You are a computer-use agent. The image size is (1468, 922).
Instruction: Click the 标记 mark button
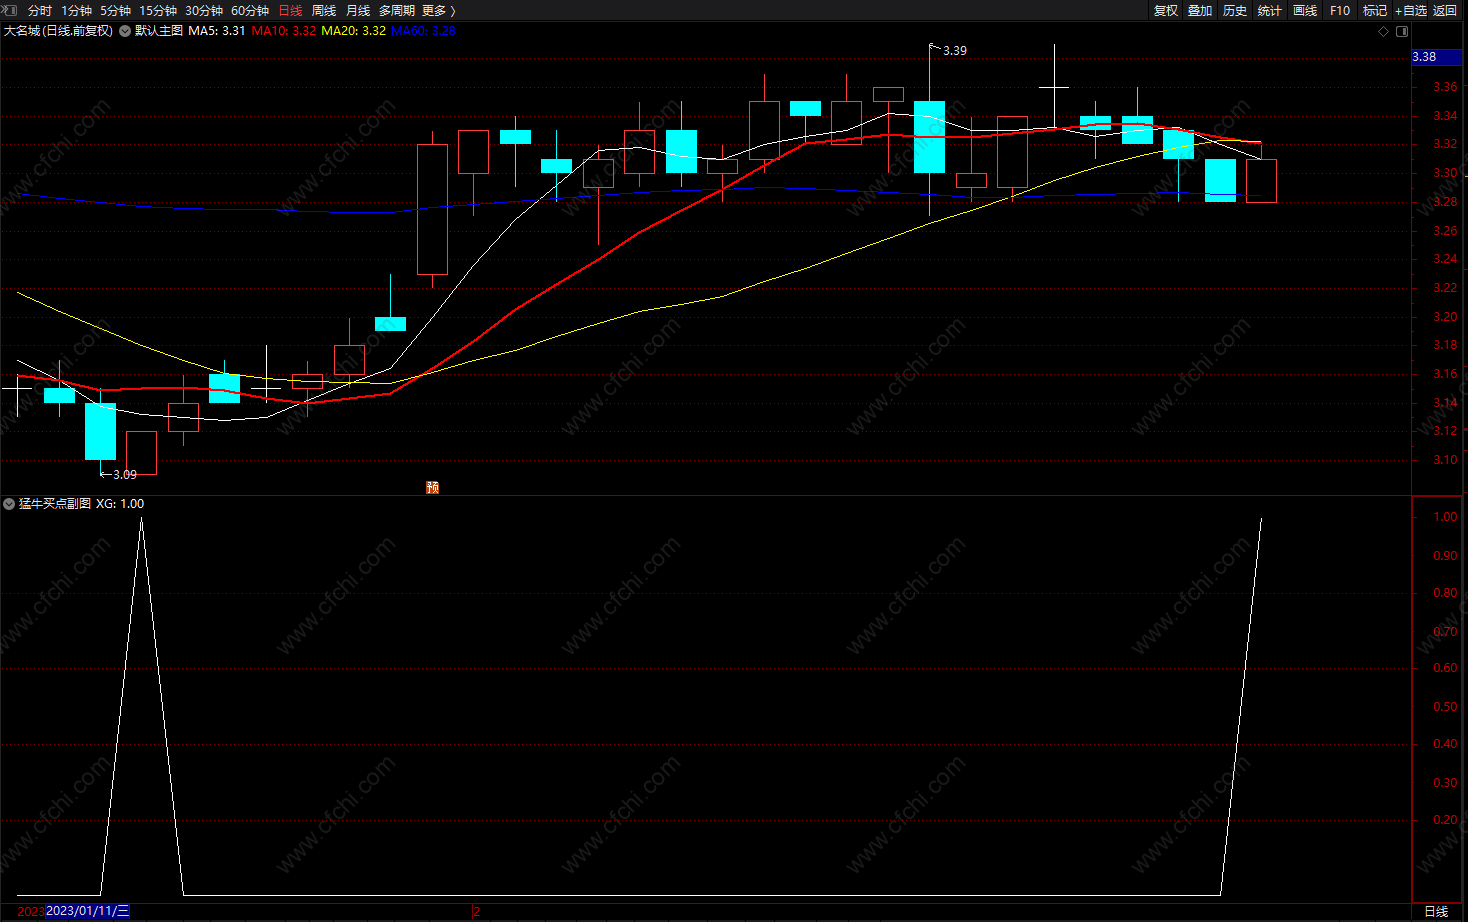[x=1375, y=10]
